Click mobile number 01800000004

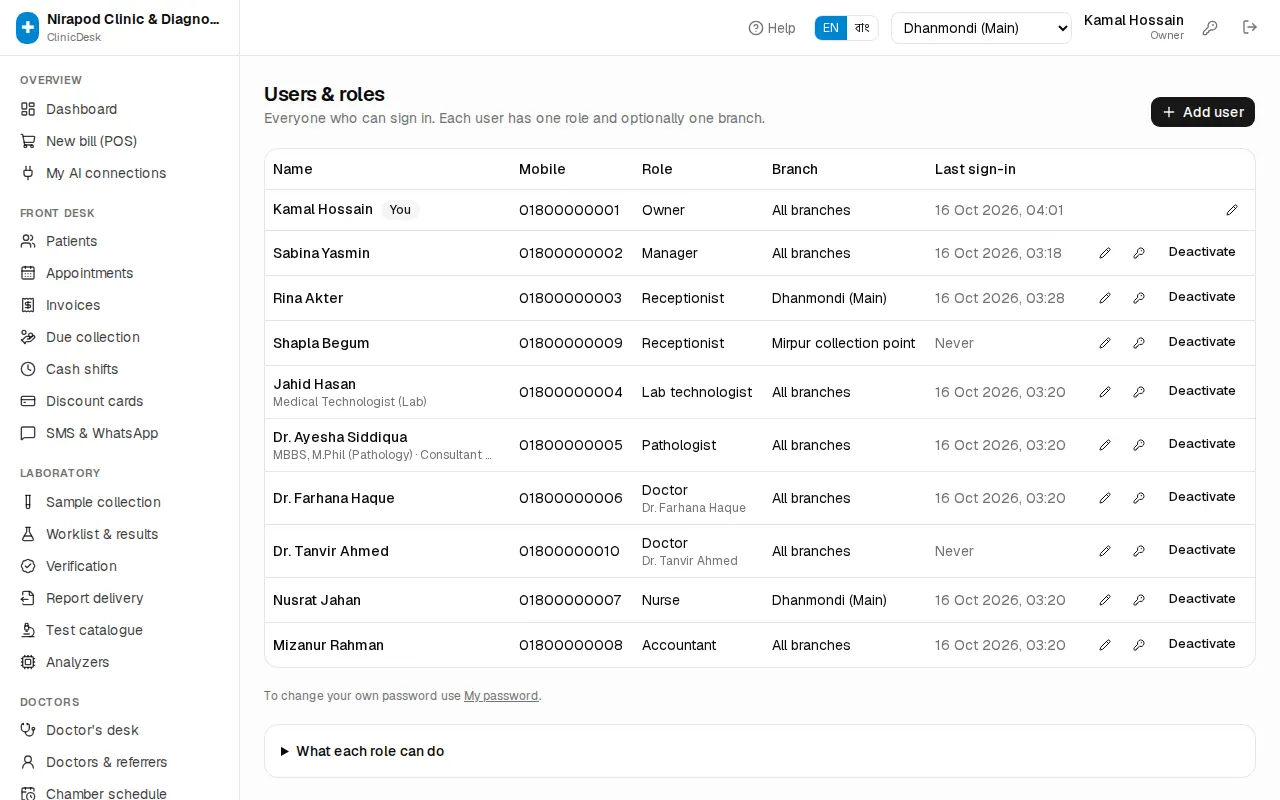coord(571,392)
